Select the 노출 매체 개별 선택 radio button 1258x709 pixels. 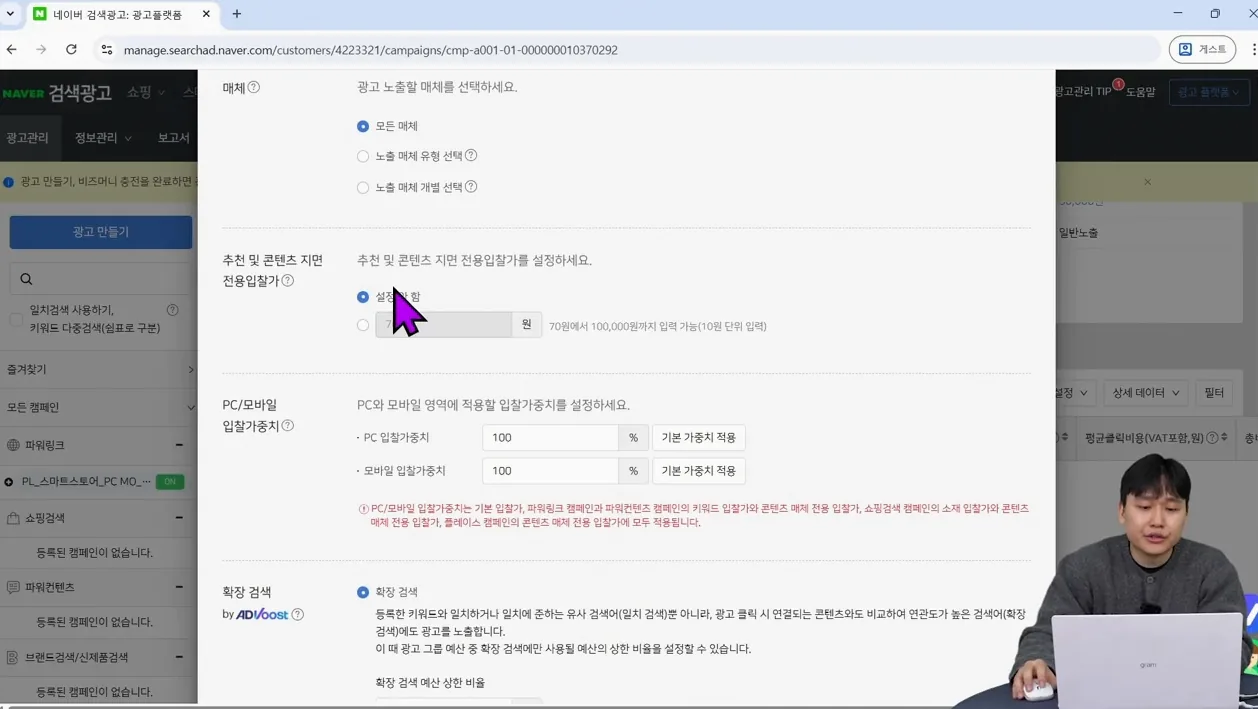click(363, 187)
